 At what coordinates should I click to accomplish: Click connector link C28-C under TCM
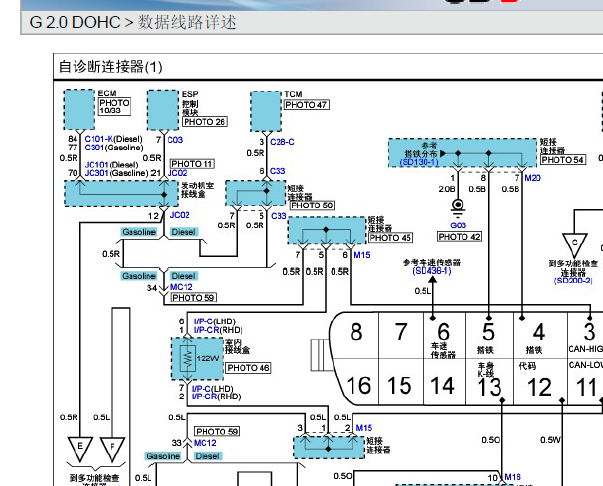pos(282,142)
